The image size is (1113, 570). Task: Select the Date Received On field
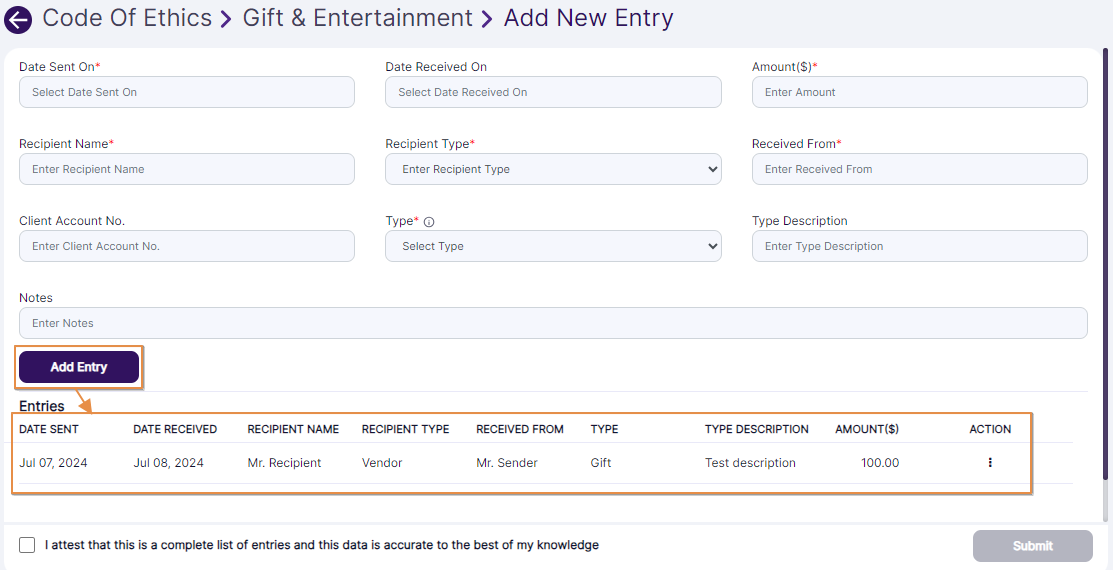553,92
